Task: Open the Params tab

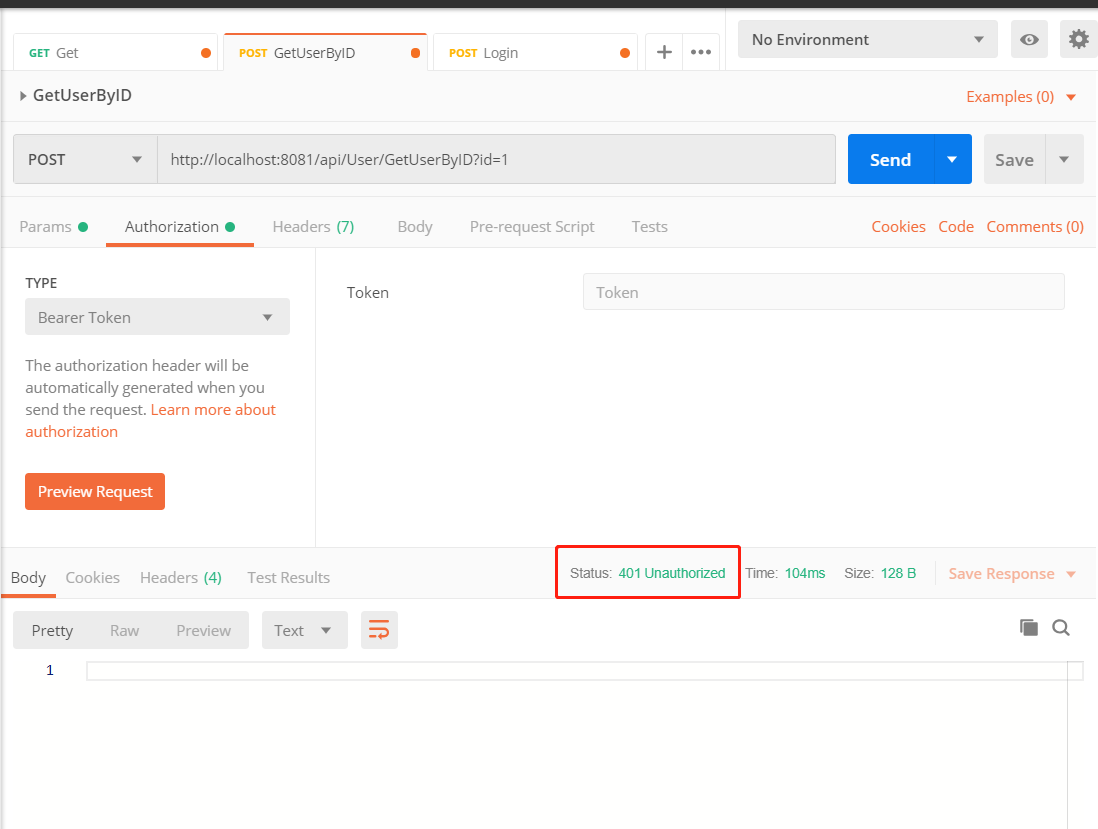Action: [53, 227]
